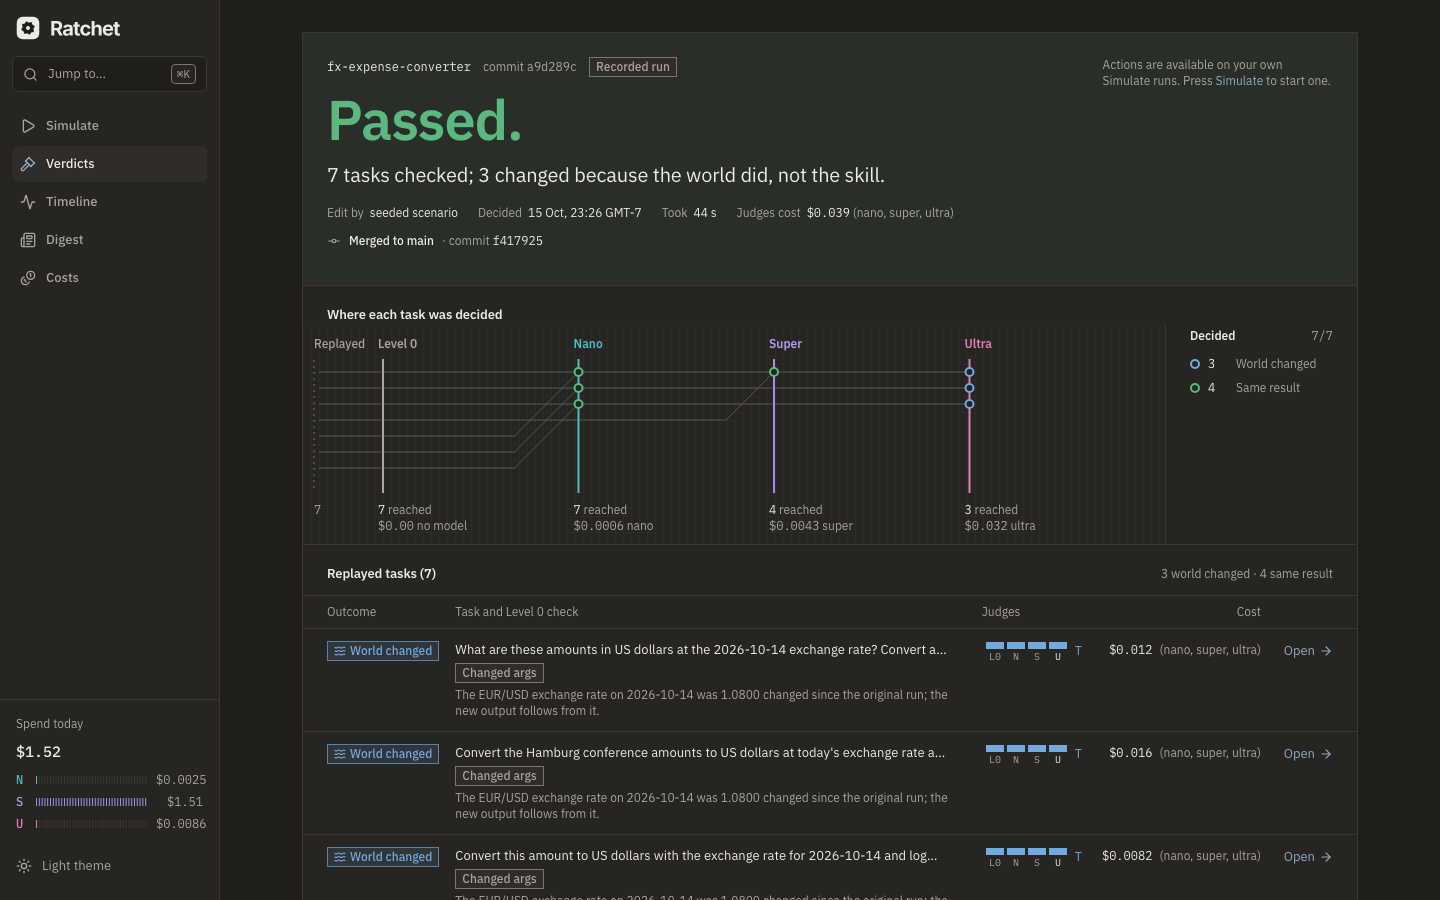Click Changed args tag on first task
This screenshot has width=1440, height=900.
pos(499,673)
